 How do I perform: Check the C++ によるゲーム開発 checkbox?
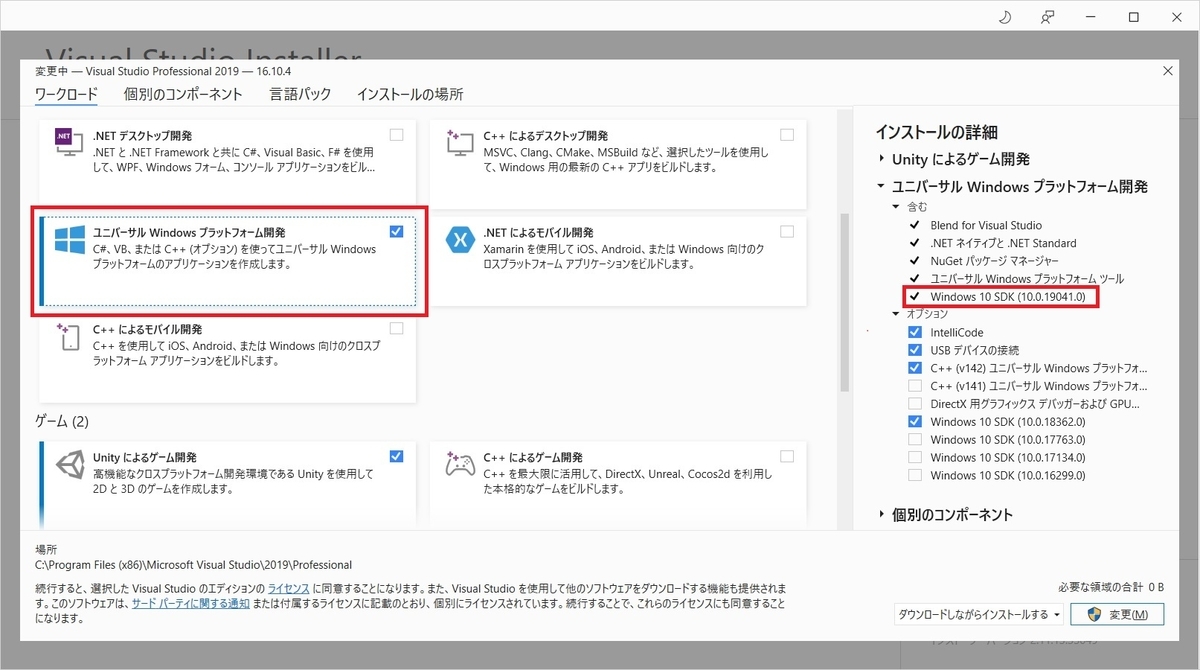click(x=787, y=456)
